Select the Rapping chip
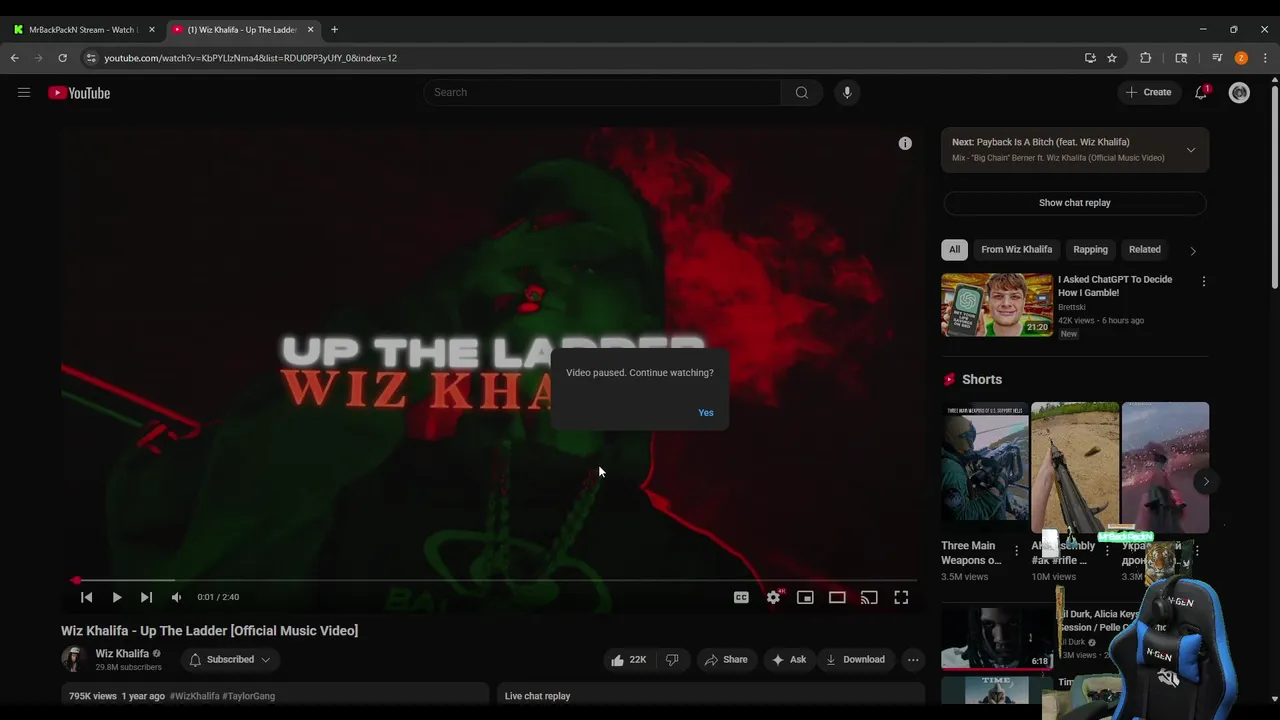The height and width of the screenshot is (720, 1280). point(1090,250)
